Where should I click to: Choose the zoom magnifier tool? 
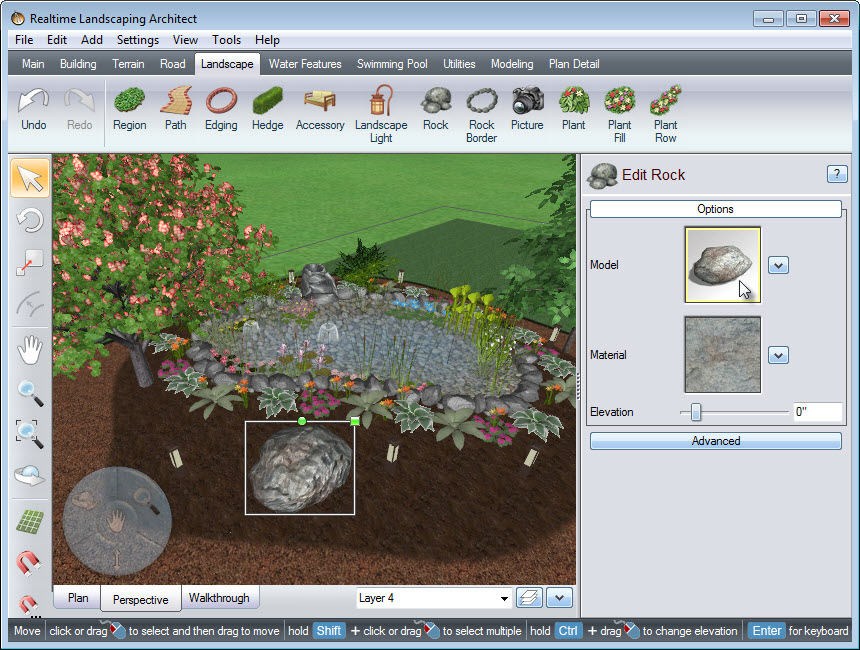pyautogui.click(x=30, y=393)
